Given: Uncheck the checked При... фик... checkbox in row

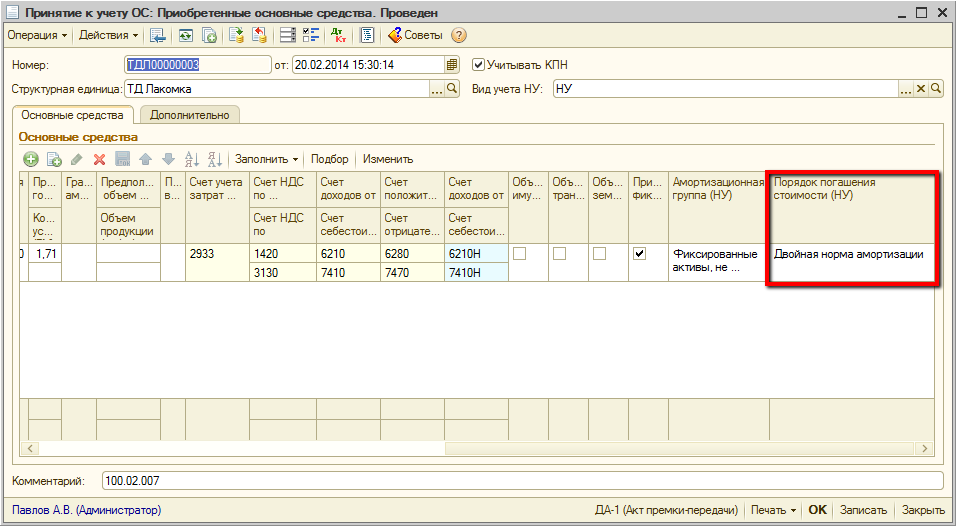Looking at the screenshot, I should [639, 254].
